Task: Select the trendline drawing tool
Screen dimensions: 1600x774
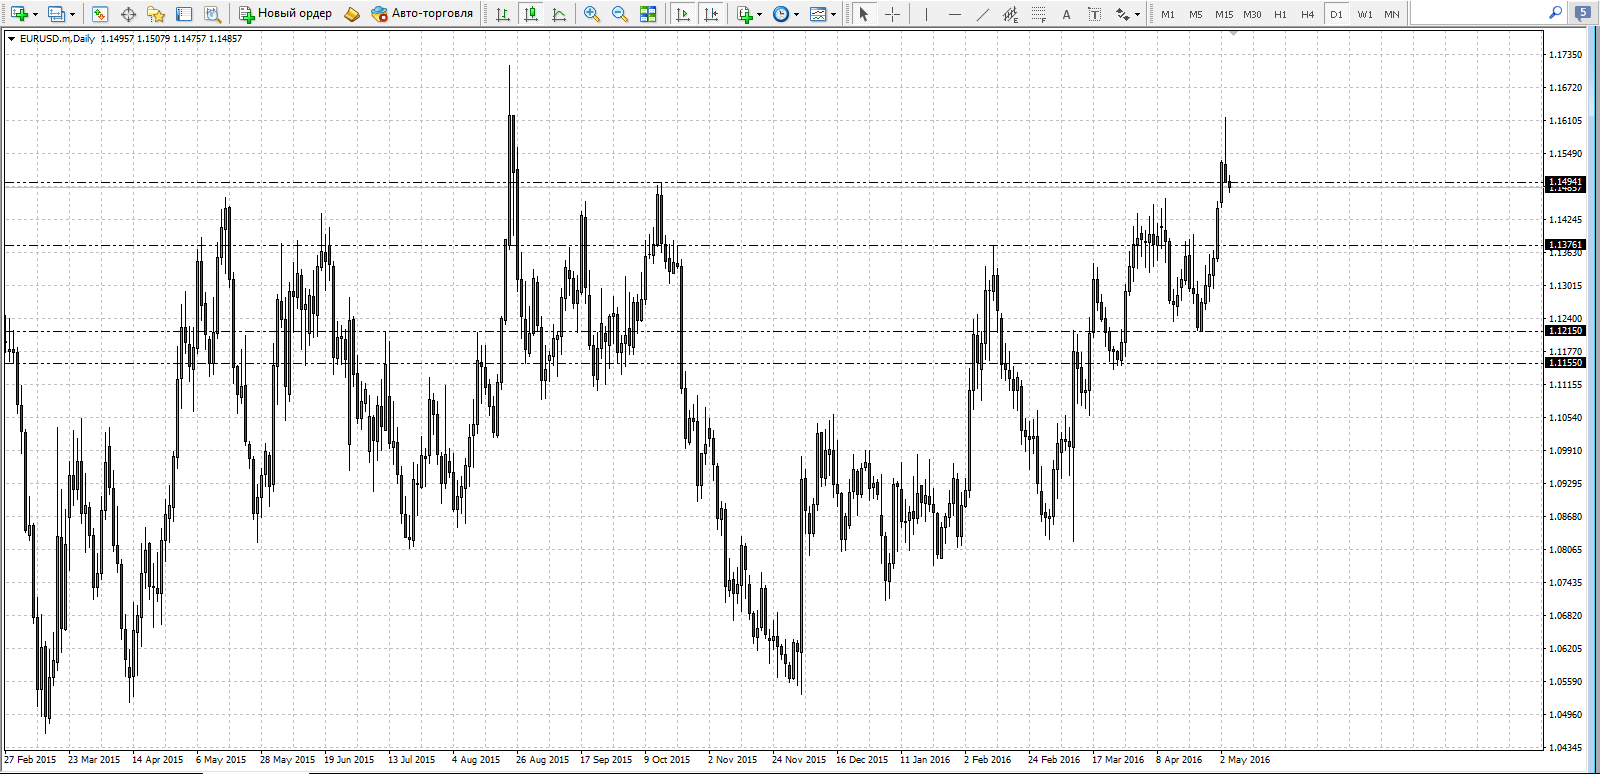Action: (982, 14)
